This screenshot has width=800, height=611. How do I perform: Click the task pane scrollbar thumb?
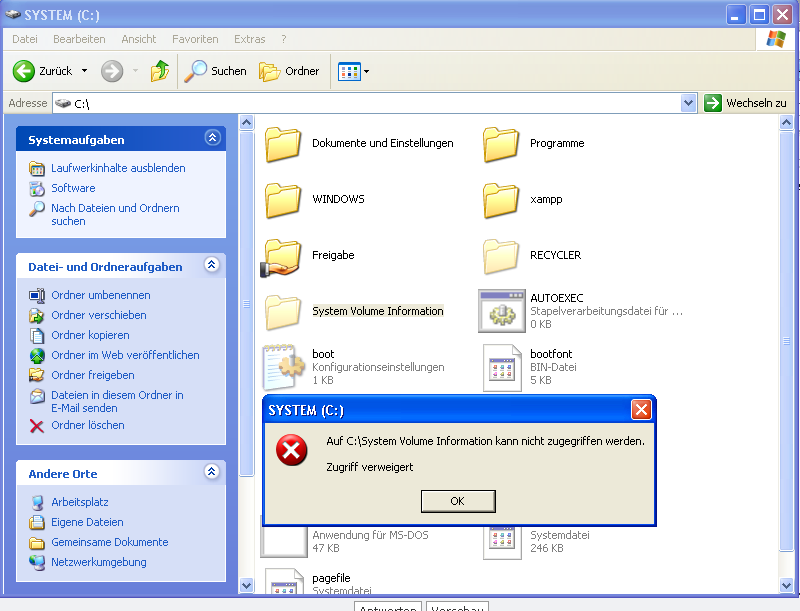coord(246,303)
